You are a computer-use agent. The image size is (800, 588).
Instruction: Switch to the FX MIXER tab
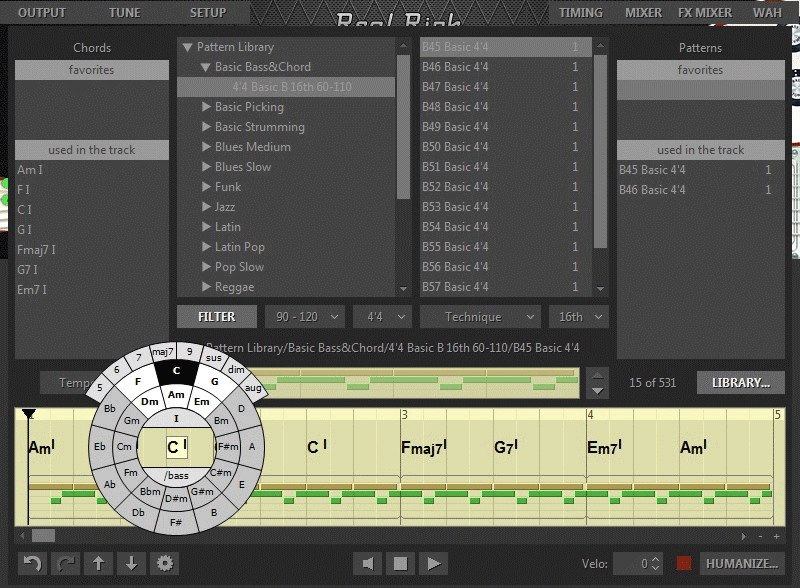[x=705, y=13]
